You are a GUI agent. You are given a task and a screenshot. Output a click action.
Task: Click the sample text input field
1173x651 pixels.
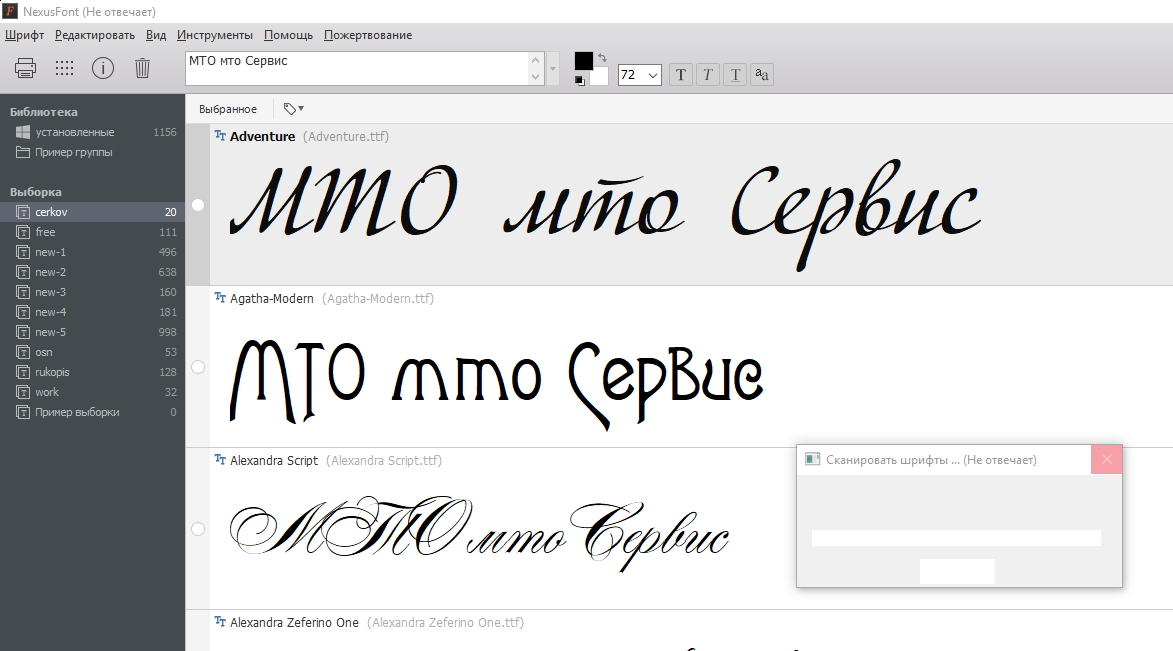click(357, 68)
